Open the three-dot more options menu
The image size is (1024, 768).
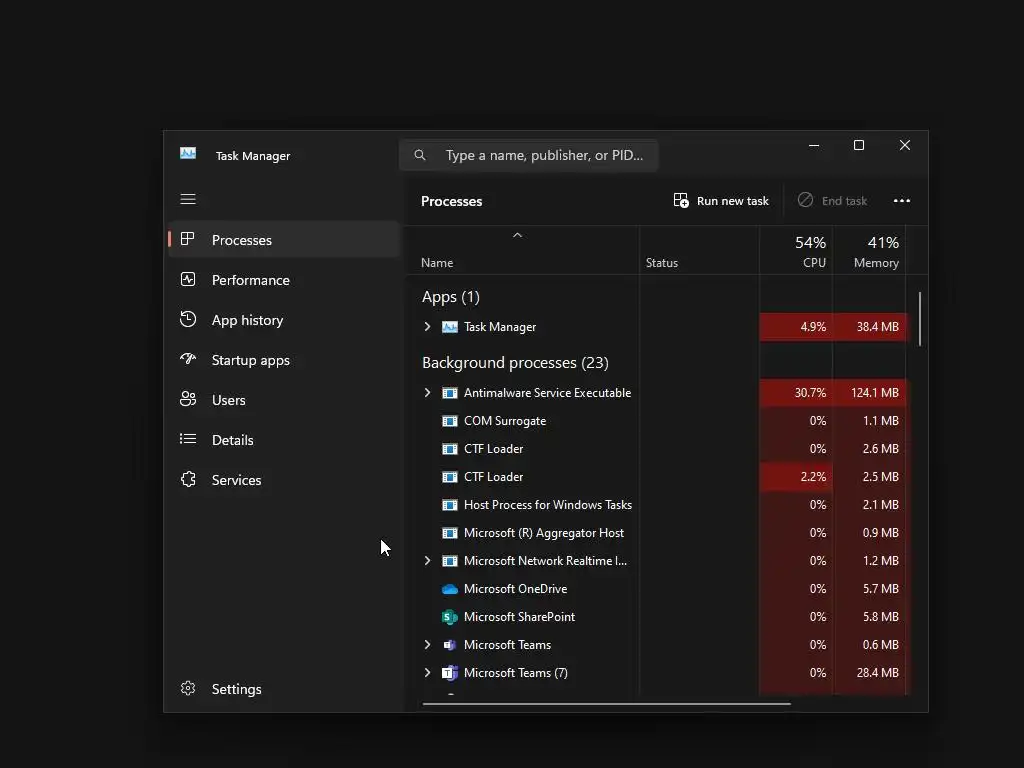(x=902, y=200)
